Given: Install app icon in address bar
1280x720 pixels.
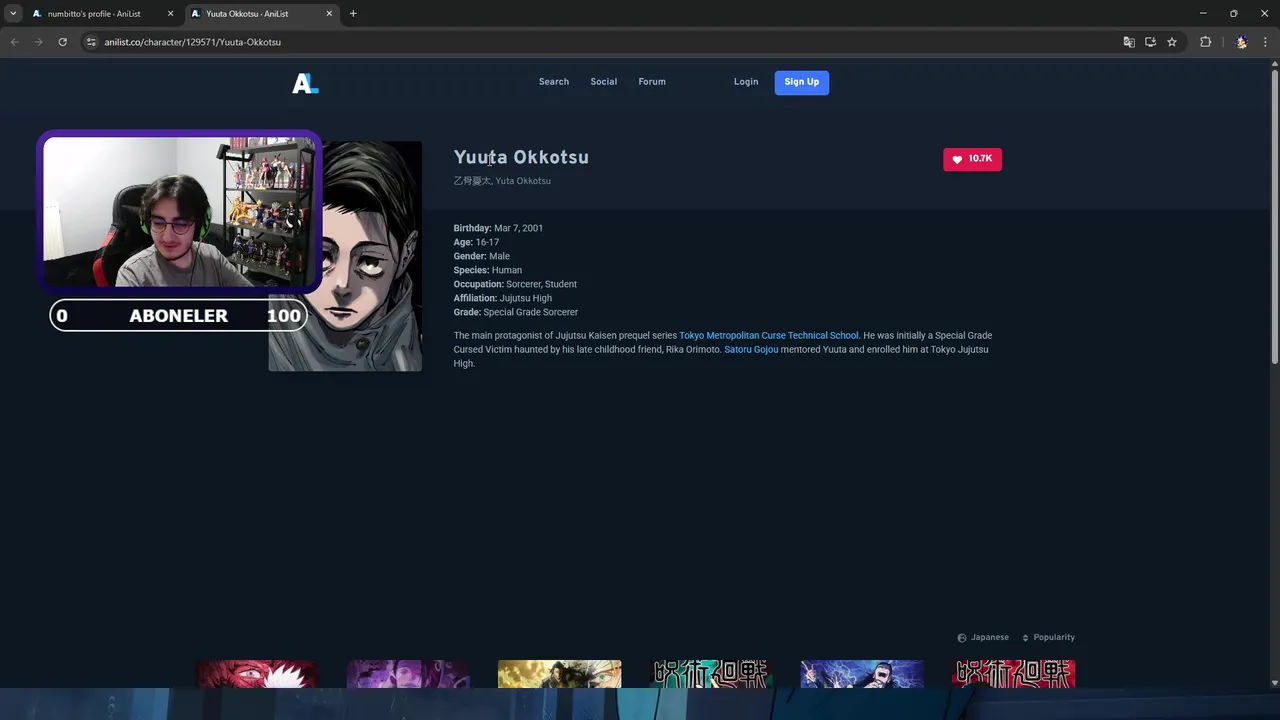Looking at the screenshot, I should click(x=1150, y=42).
